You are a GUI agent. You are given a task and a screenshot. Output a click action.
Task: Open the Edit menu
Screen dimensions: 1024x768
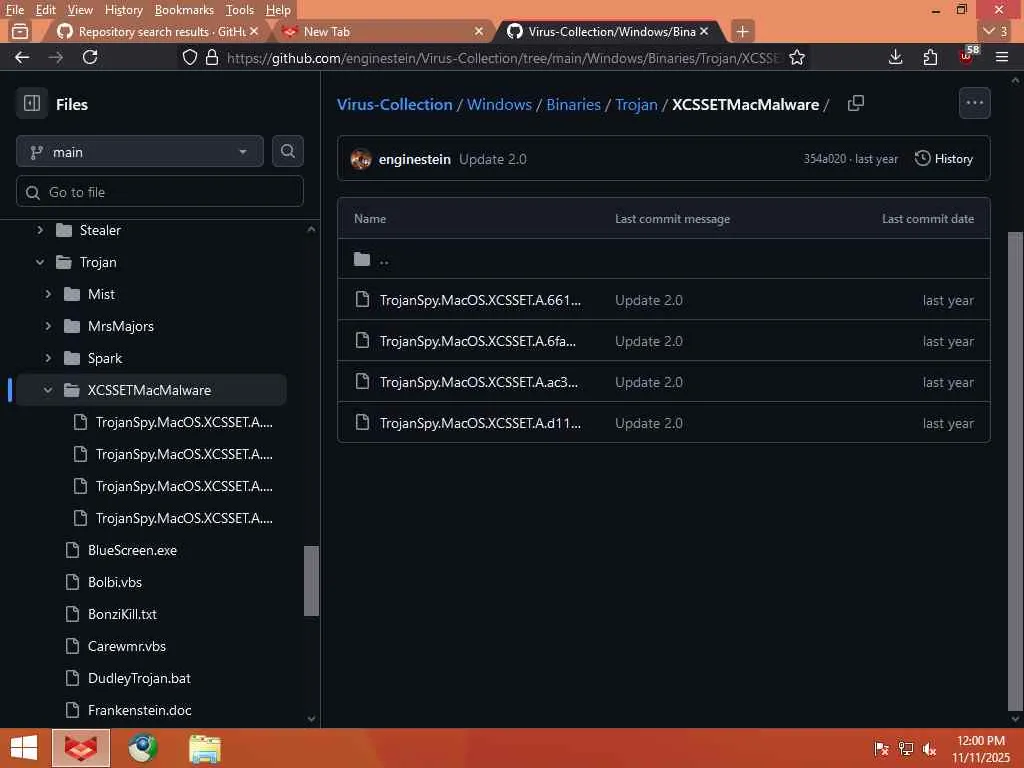pos(45,10)
